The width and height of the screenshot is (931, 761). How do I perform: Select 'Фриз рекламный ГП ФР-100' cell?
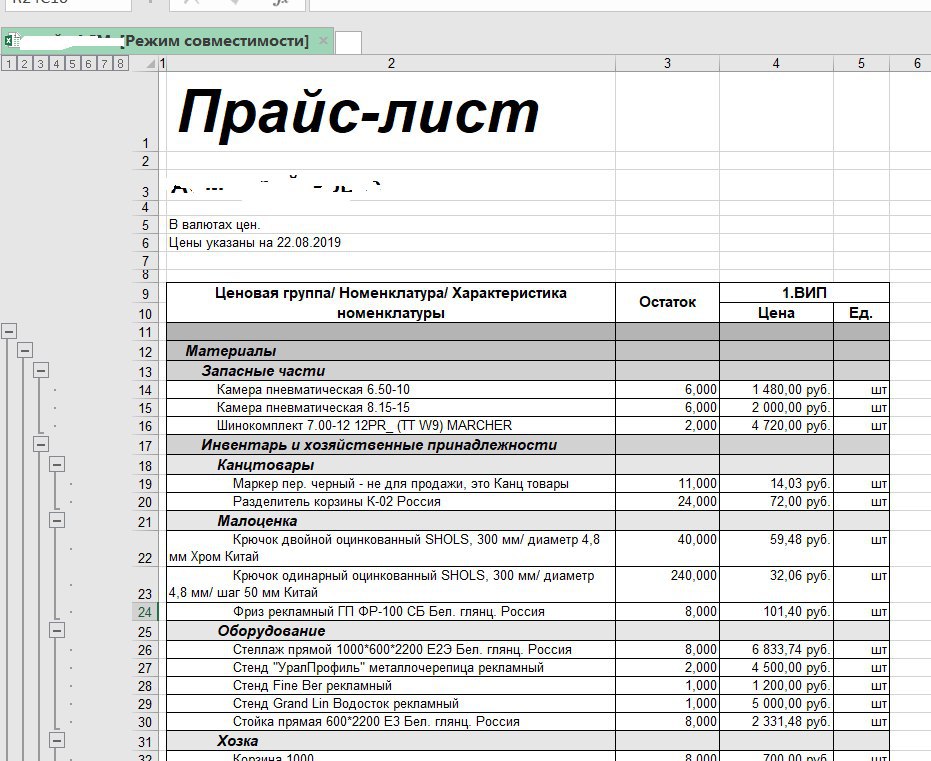click(391, 611)
